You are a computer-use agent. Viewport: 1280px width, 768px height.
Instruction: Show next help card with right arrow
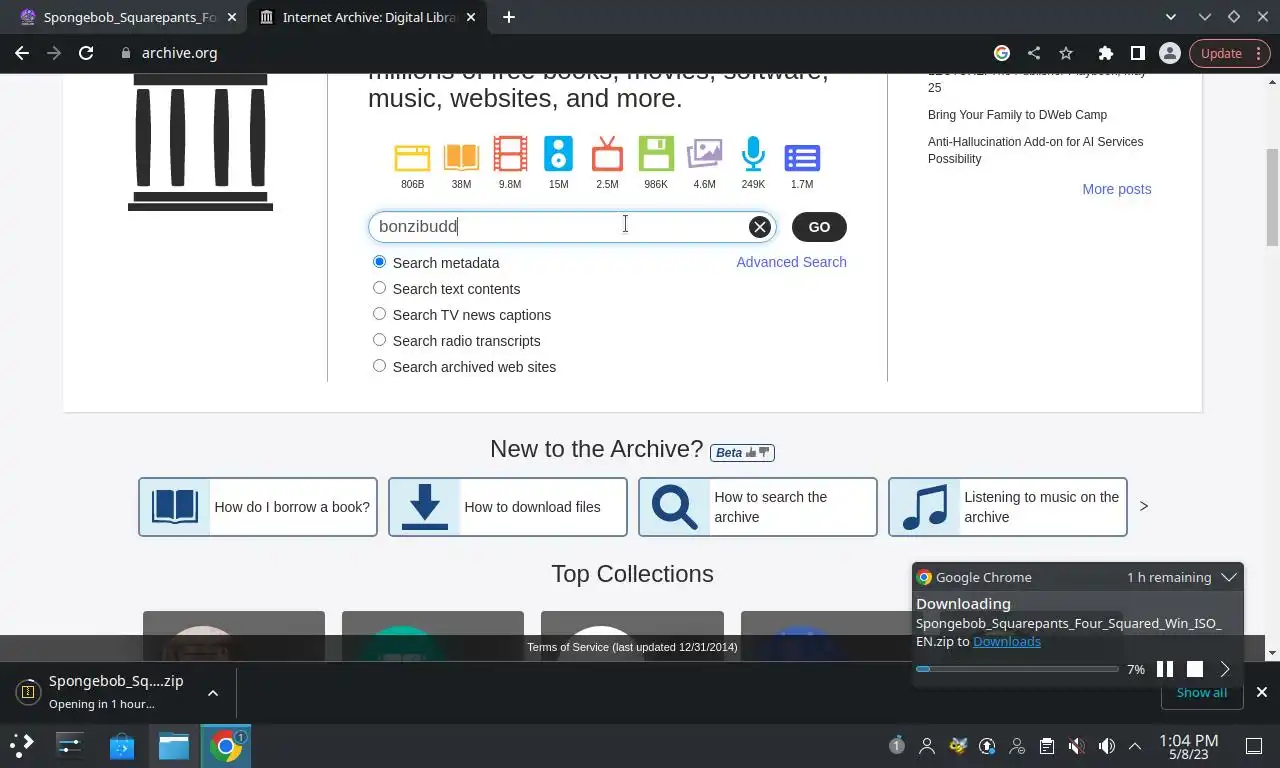(x=1144, y=506)
